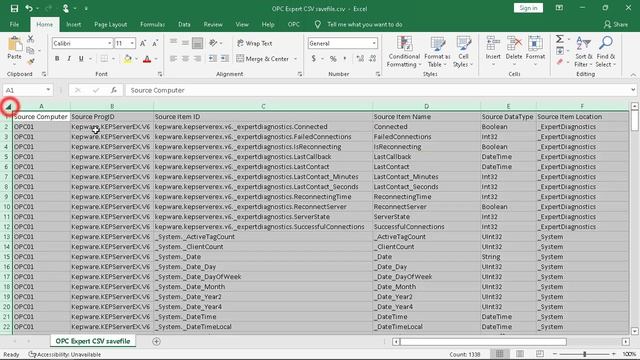The width and height of the screenshot is (640, 360).
Task: Select column C header
Action: click(x=263, y=106)
